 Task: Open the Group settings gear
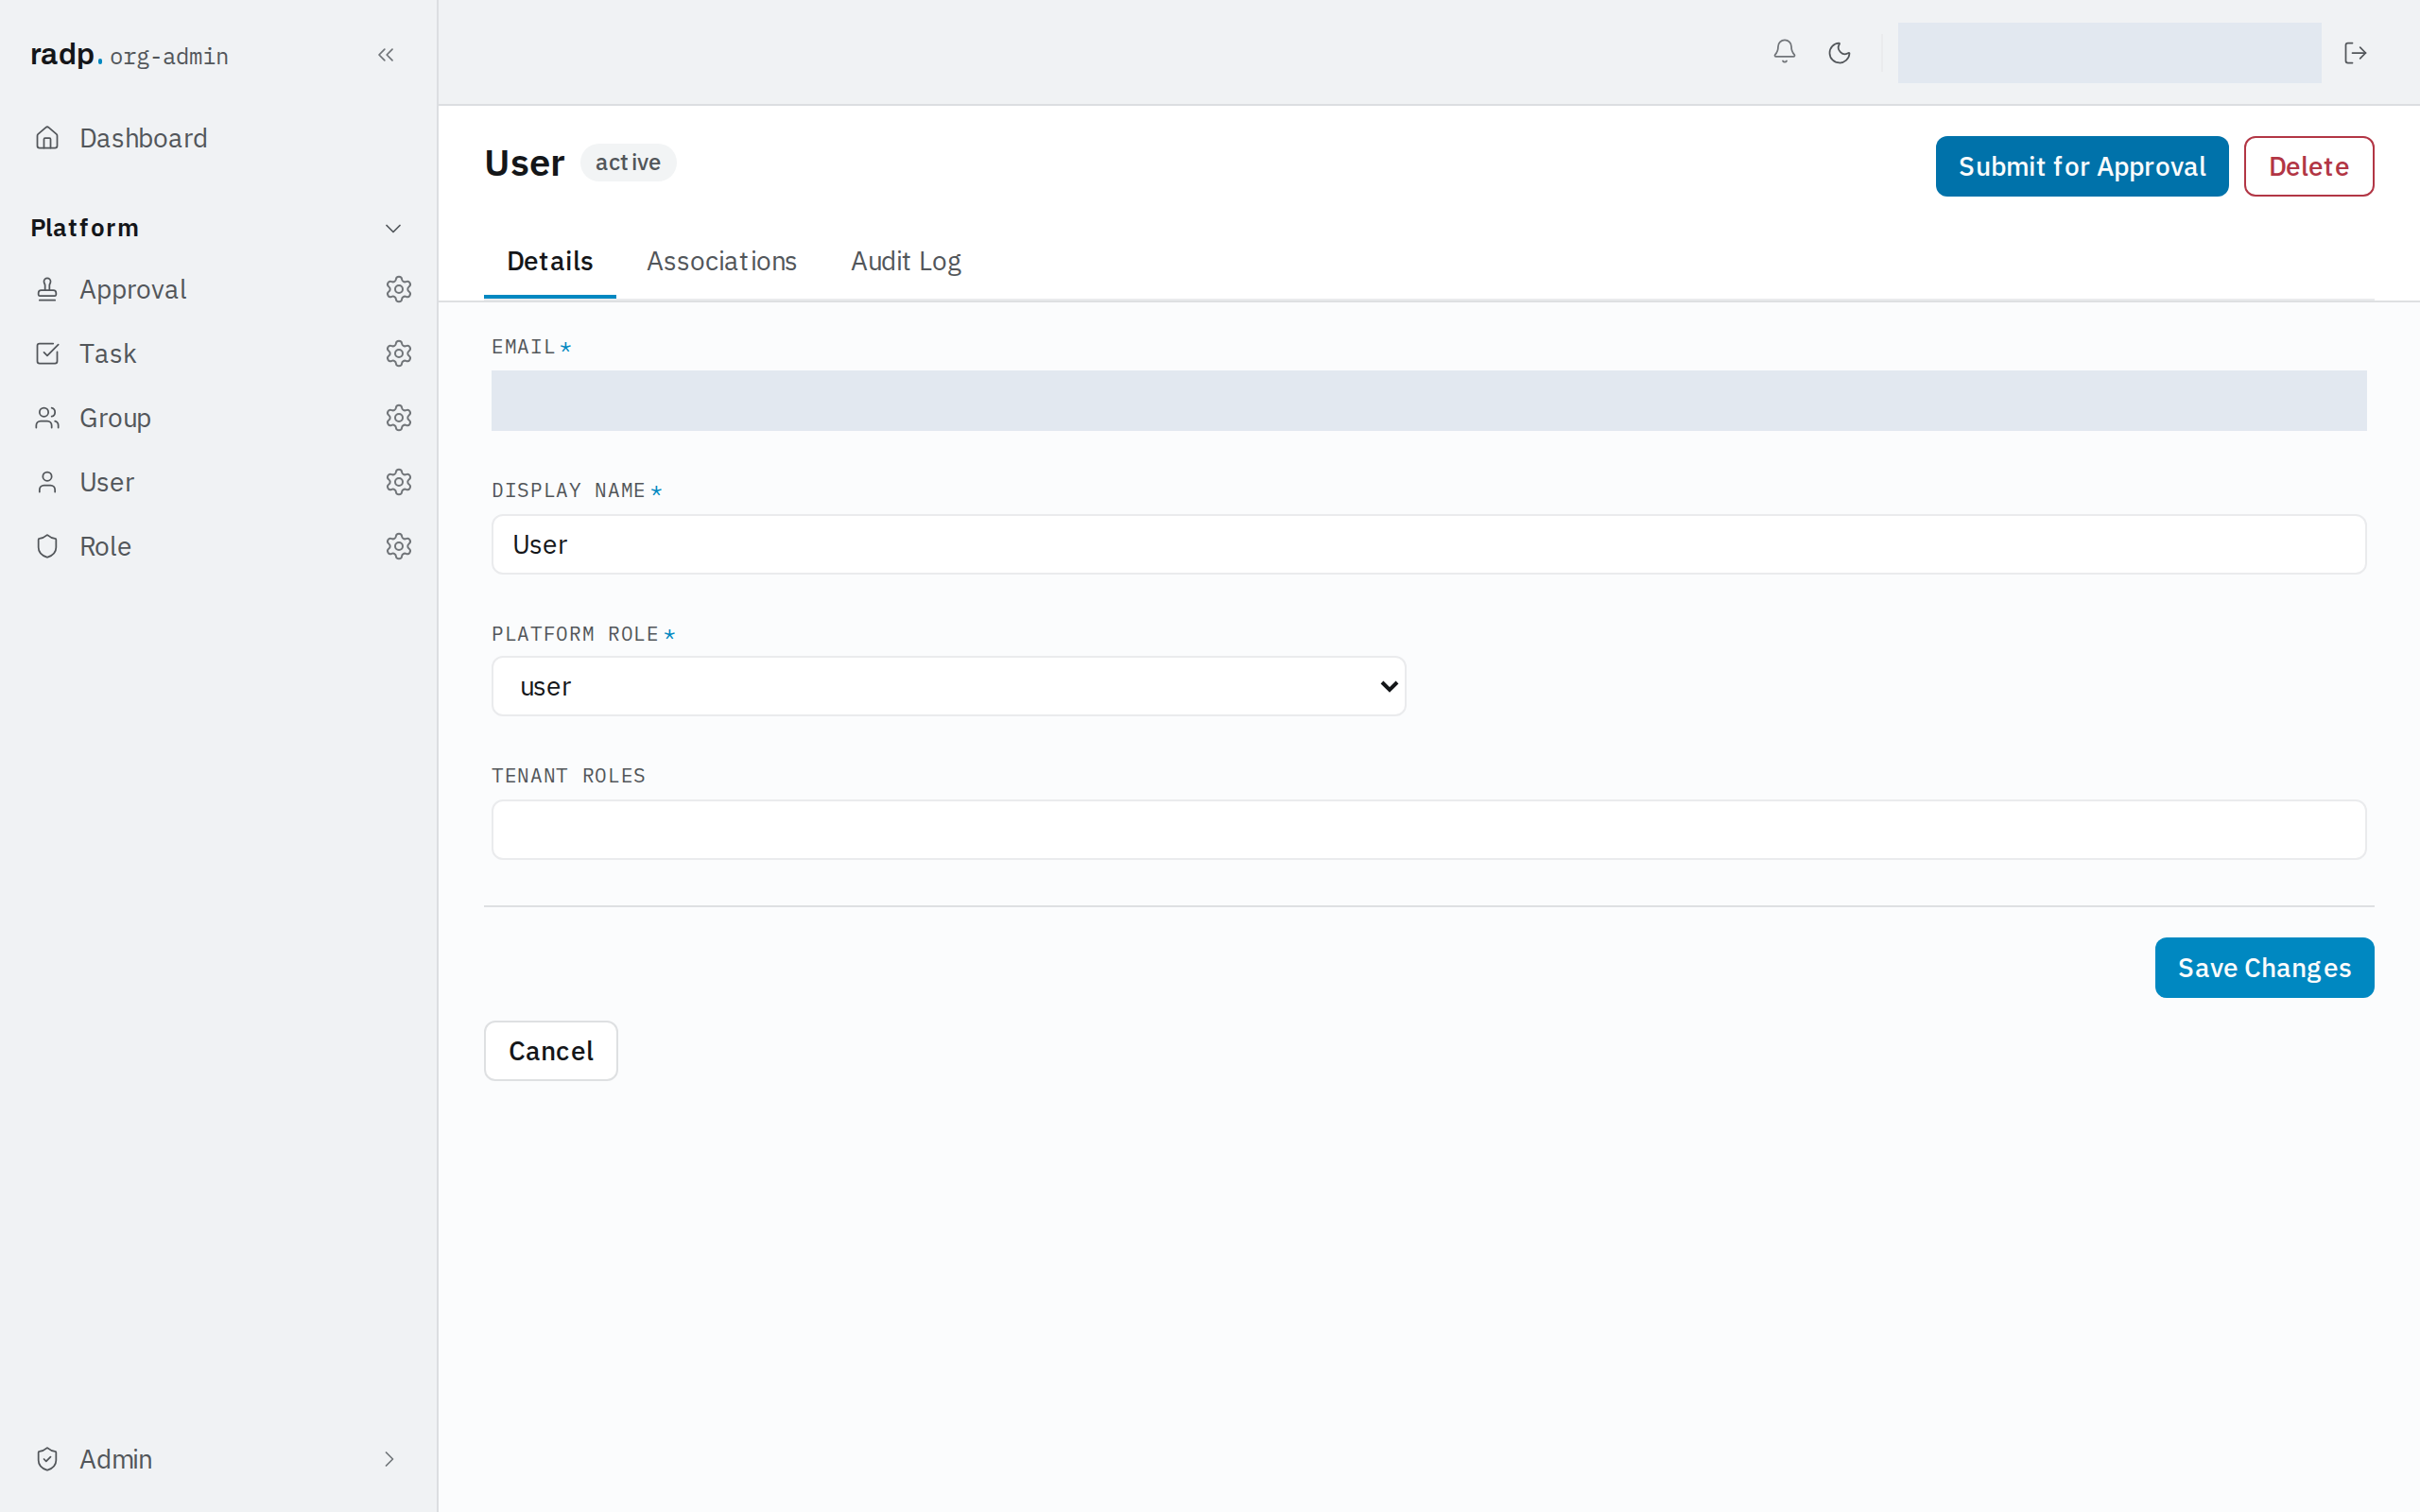(x=399, y=417)
